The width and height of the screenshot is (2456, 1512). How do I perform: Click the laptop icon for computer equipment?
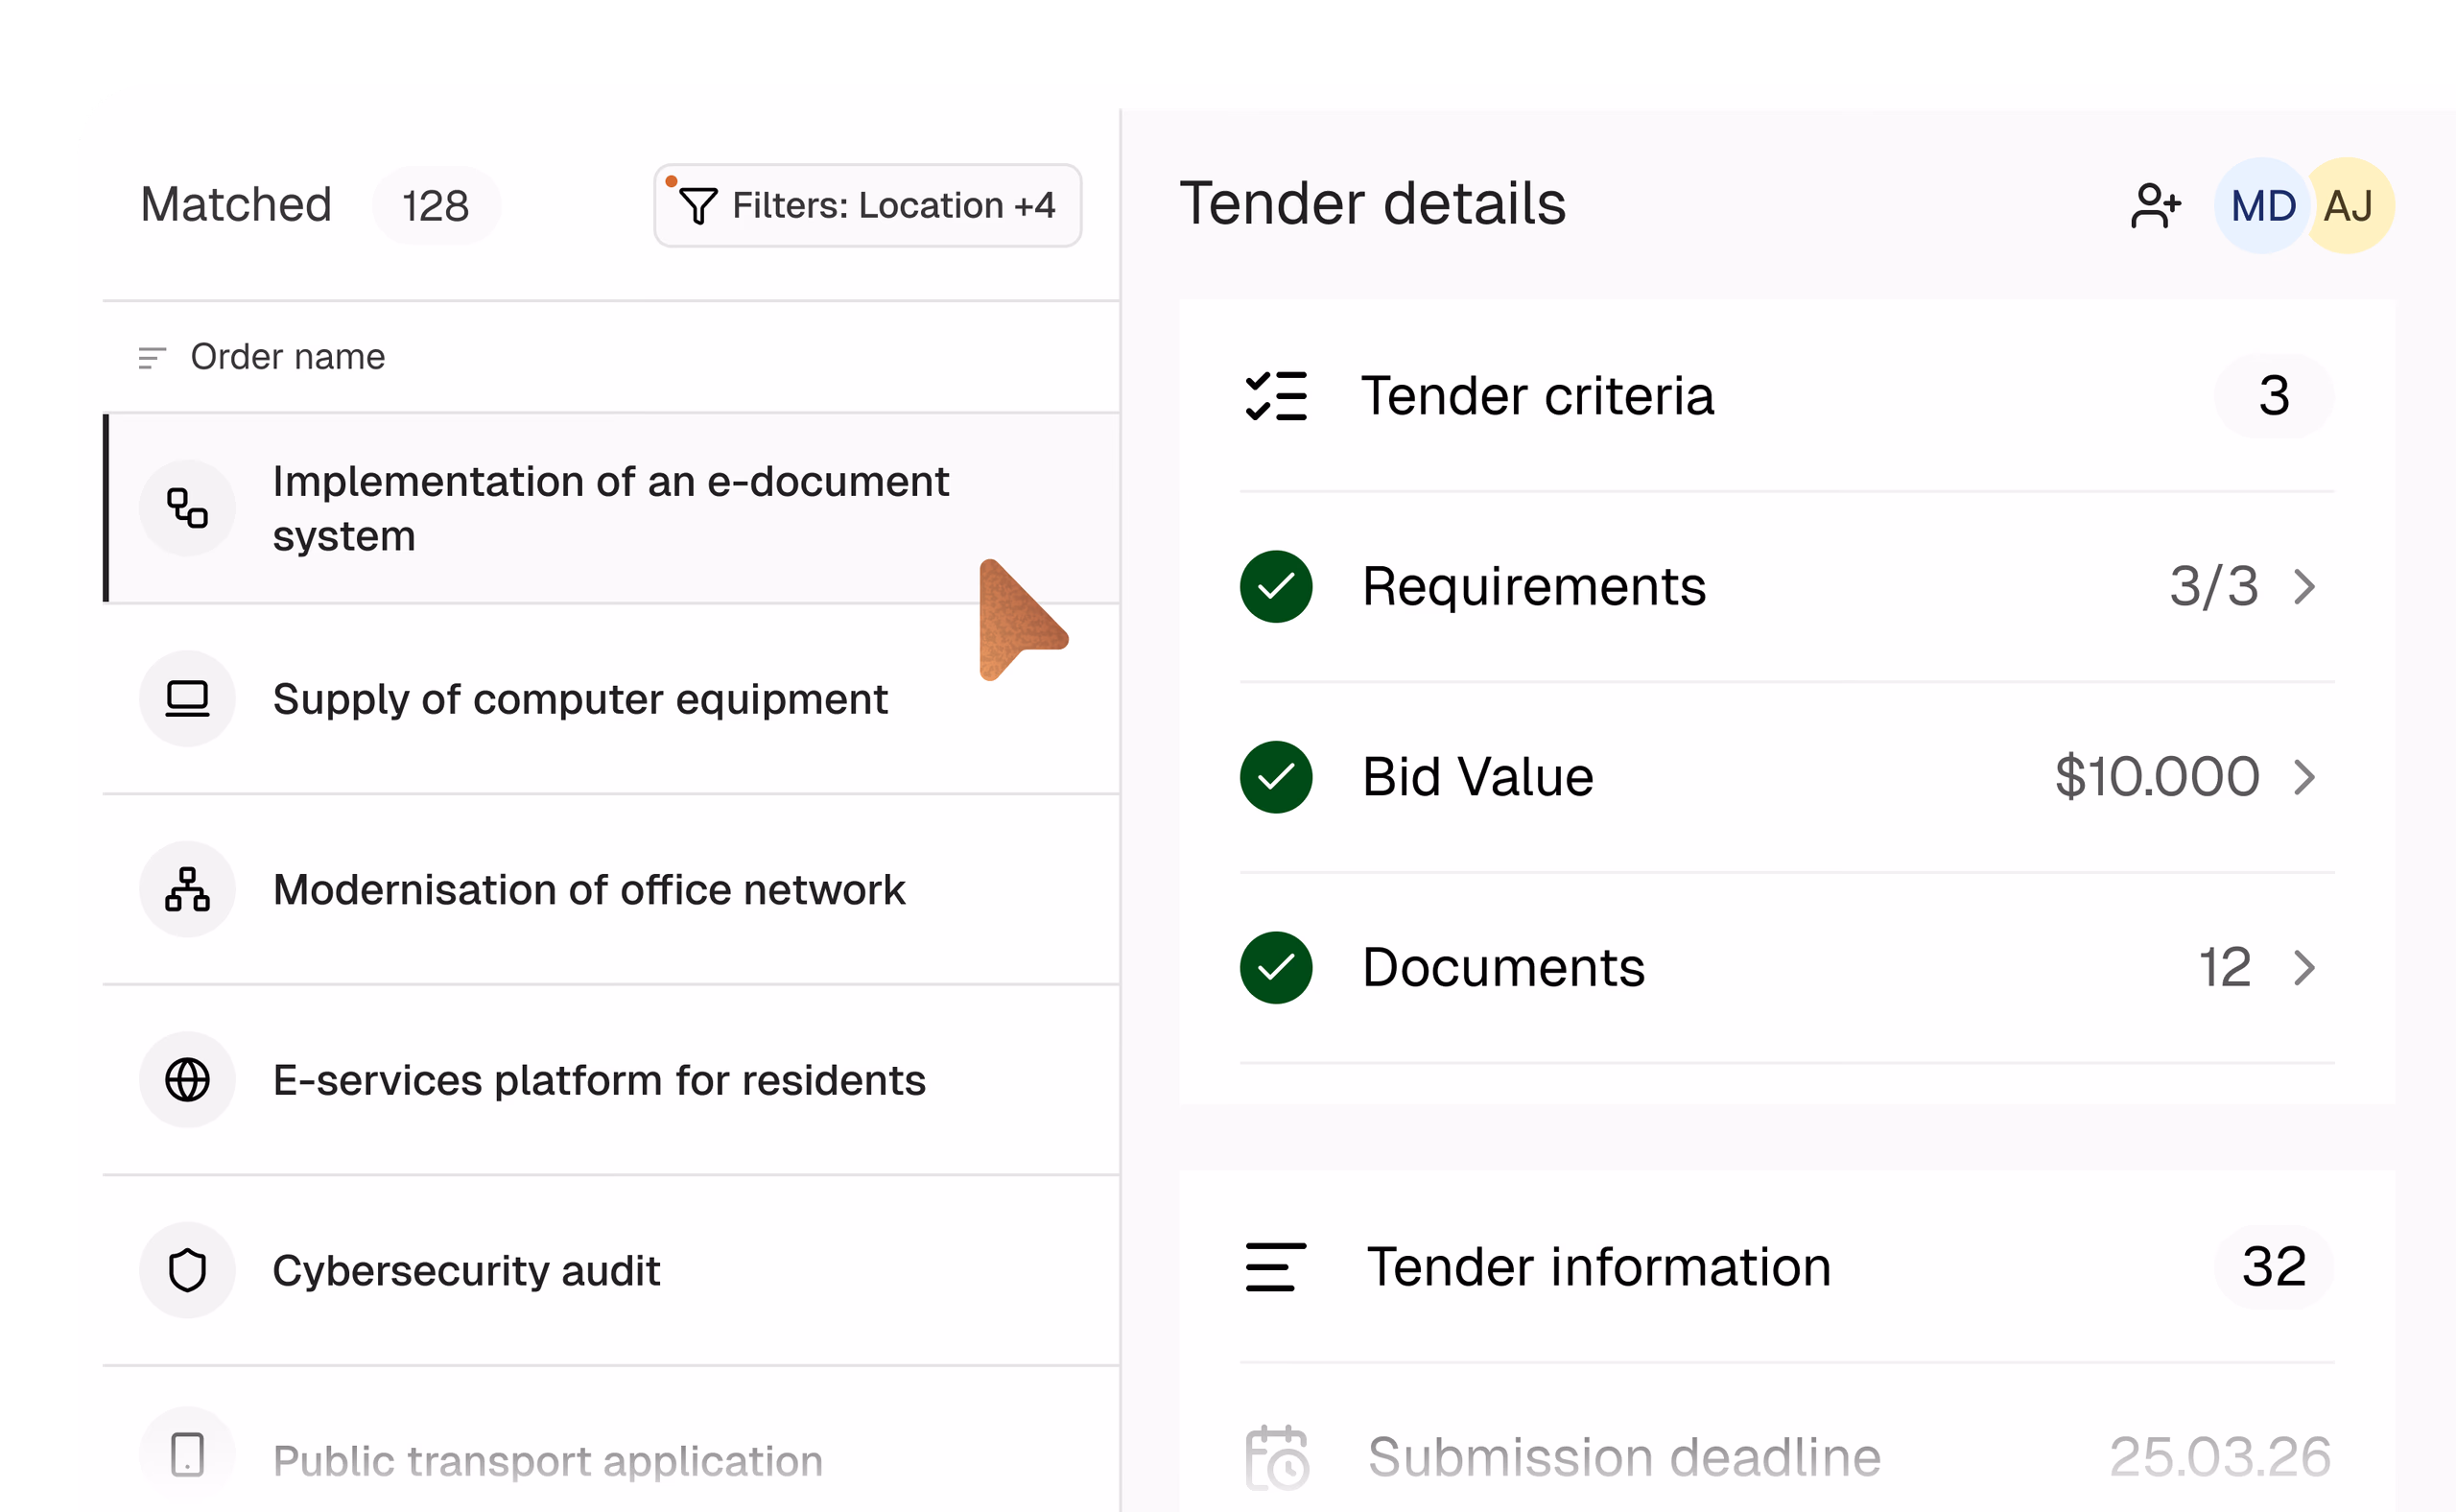187,699
